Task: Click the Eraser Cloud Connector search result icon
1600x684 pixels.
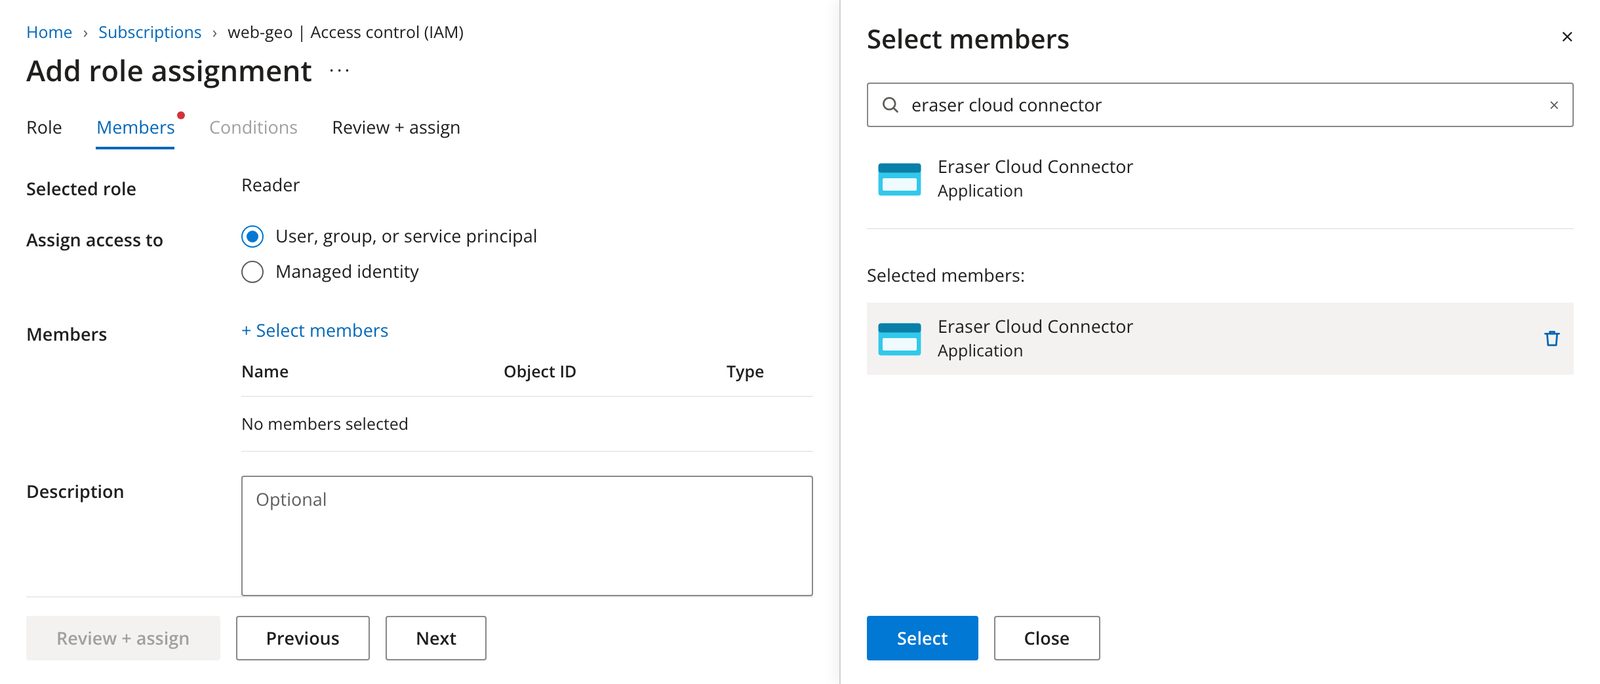Action: tap(899, 179)
